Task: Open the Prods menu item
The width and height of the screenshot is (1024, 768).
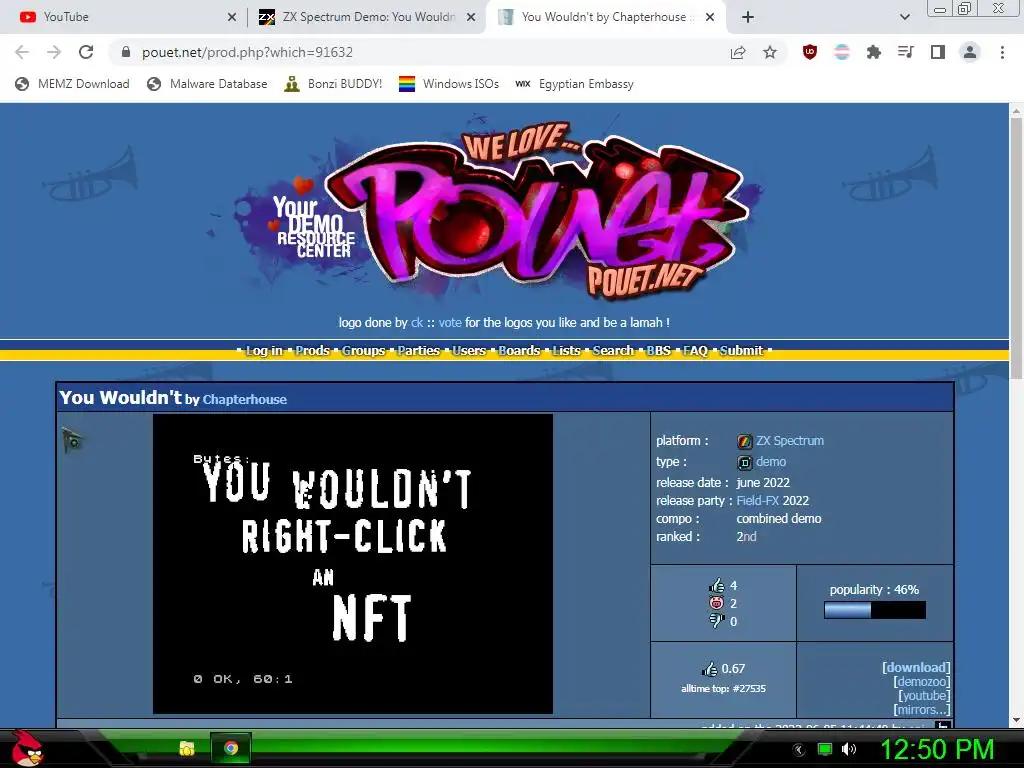Action: point(312,351)
